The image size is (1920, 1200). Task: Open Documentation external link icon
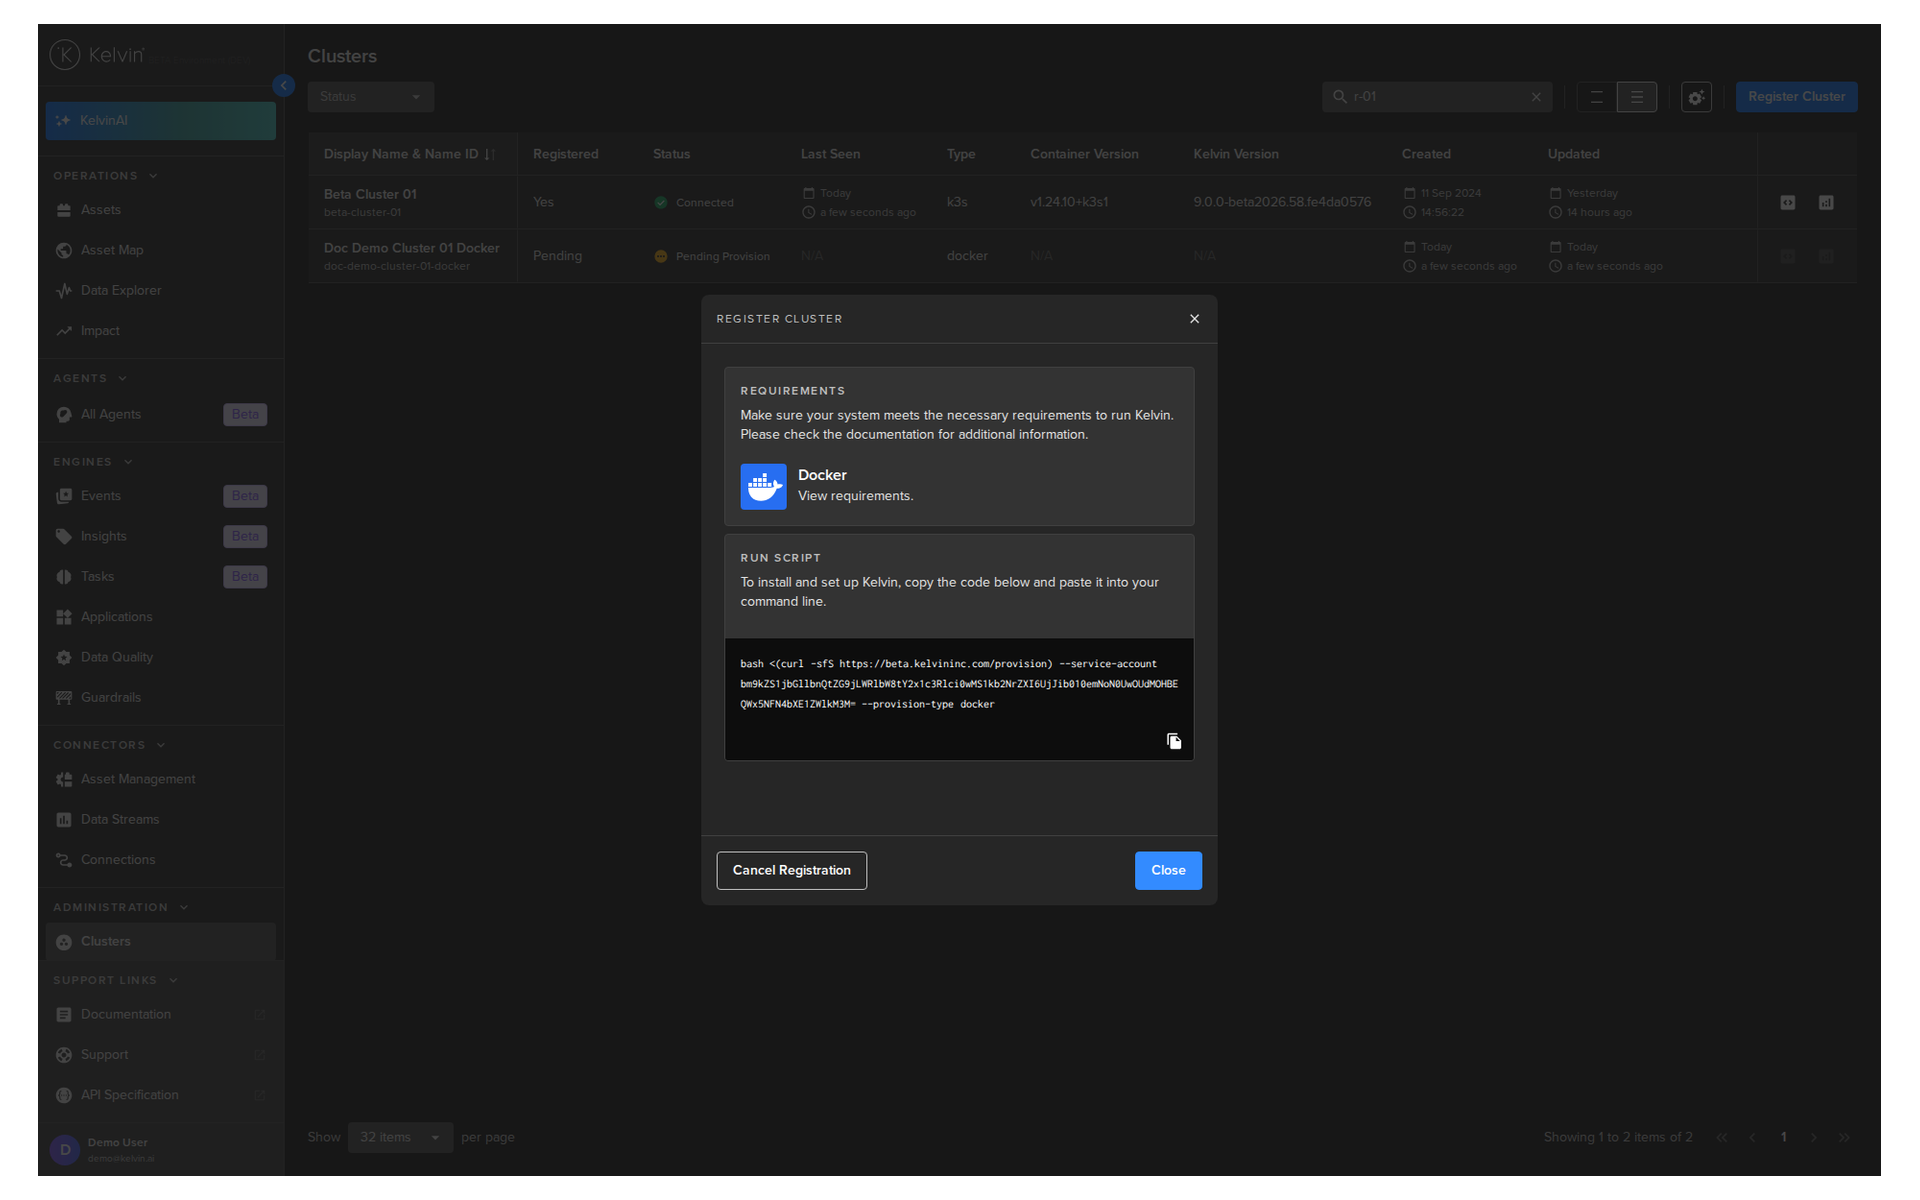[x=260, y=1015]
